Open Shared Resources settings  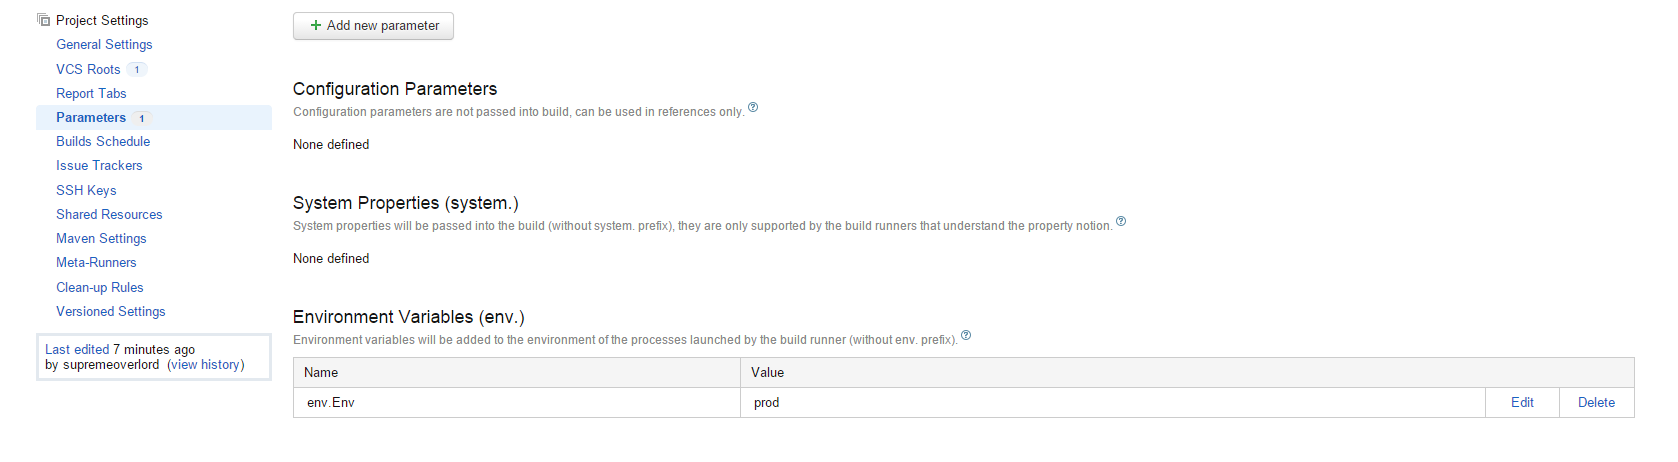[x=109, y=214]
